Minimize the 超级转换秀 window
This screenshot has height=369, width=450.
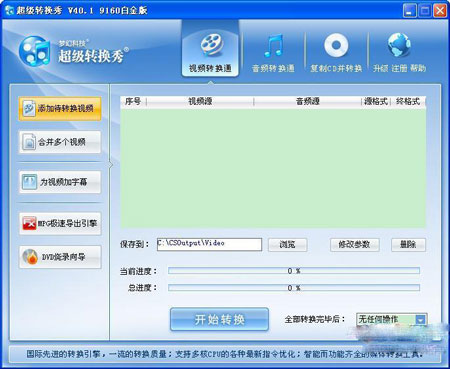pos(409,11)
